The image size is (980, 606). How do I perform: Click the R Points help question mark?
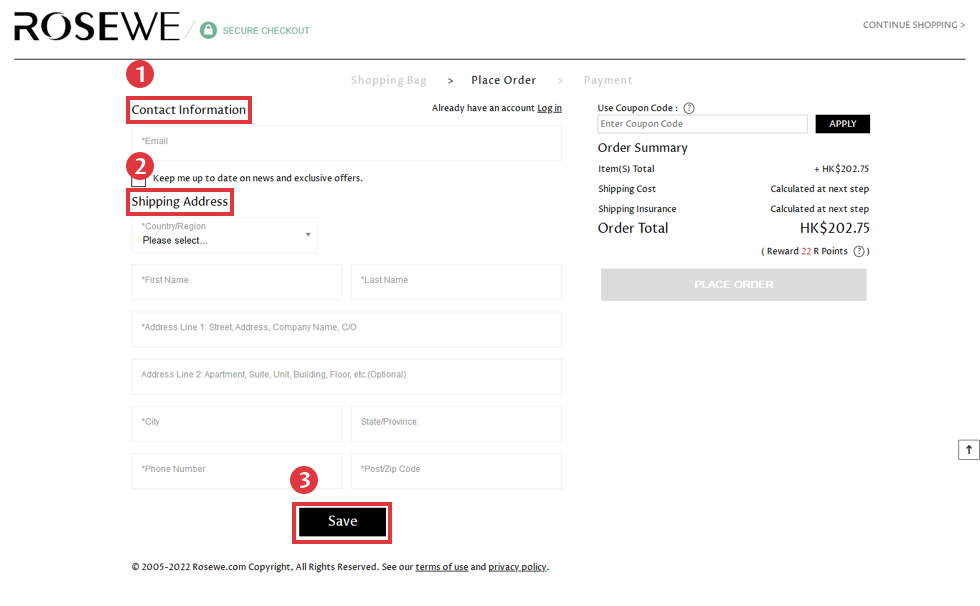(859, 251)
